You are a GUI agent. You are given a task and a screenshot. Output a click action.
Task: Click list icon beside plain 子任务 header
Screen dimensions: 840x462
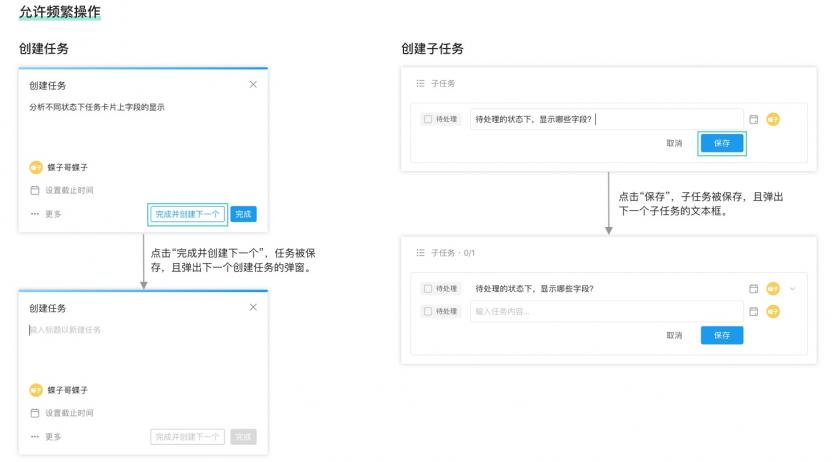[421, 83]
